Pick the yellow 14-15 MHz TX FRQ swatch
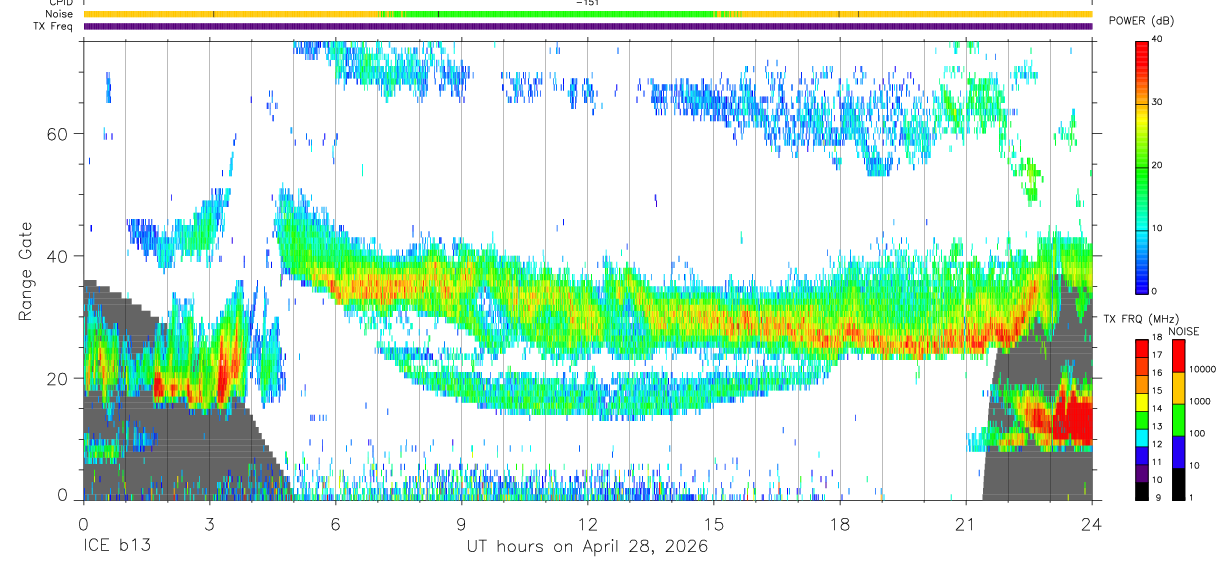This screenshot has width=1228, height=567. point(1142,402)
